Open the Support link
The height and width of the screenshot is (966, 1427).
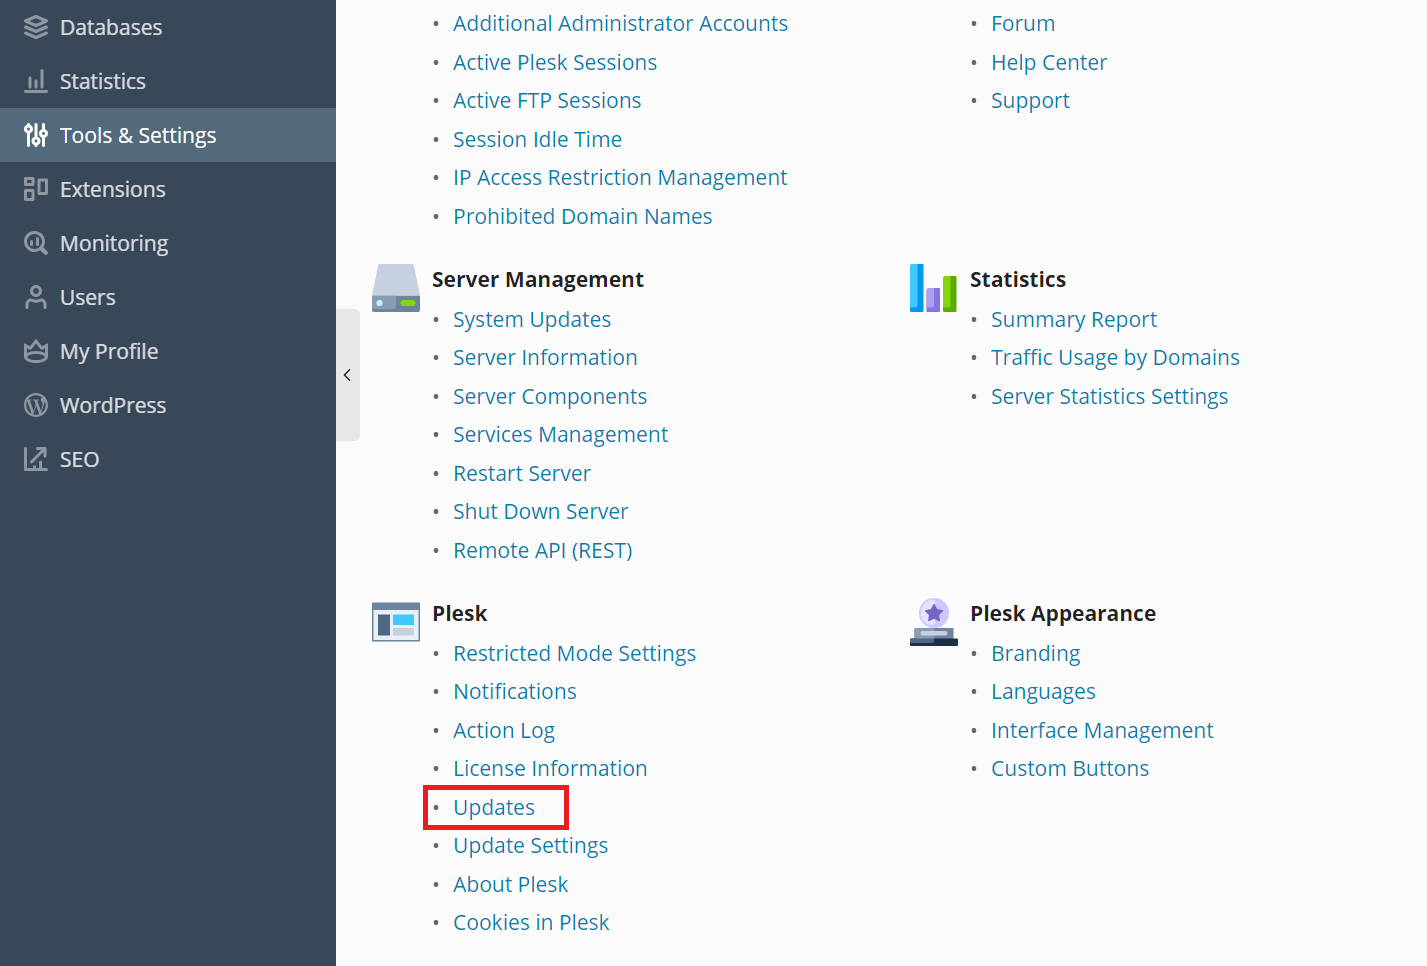tap(1030, 100)
